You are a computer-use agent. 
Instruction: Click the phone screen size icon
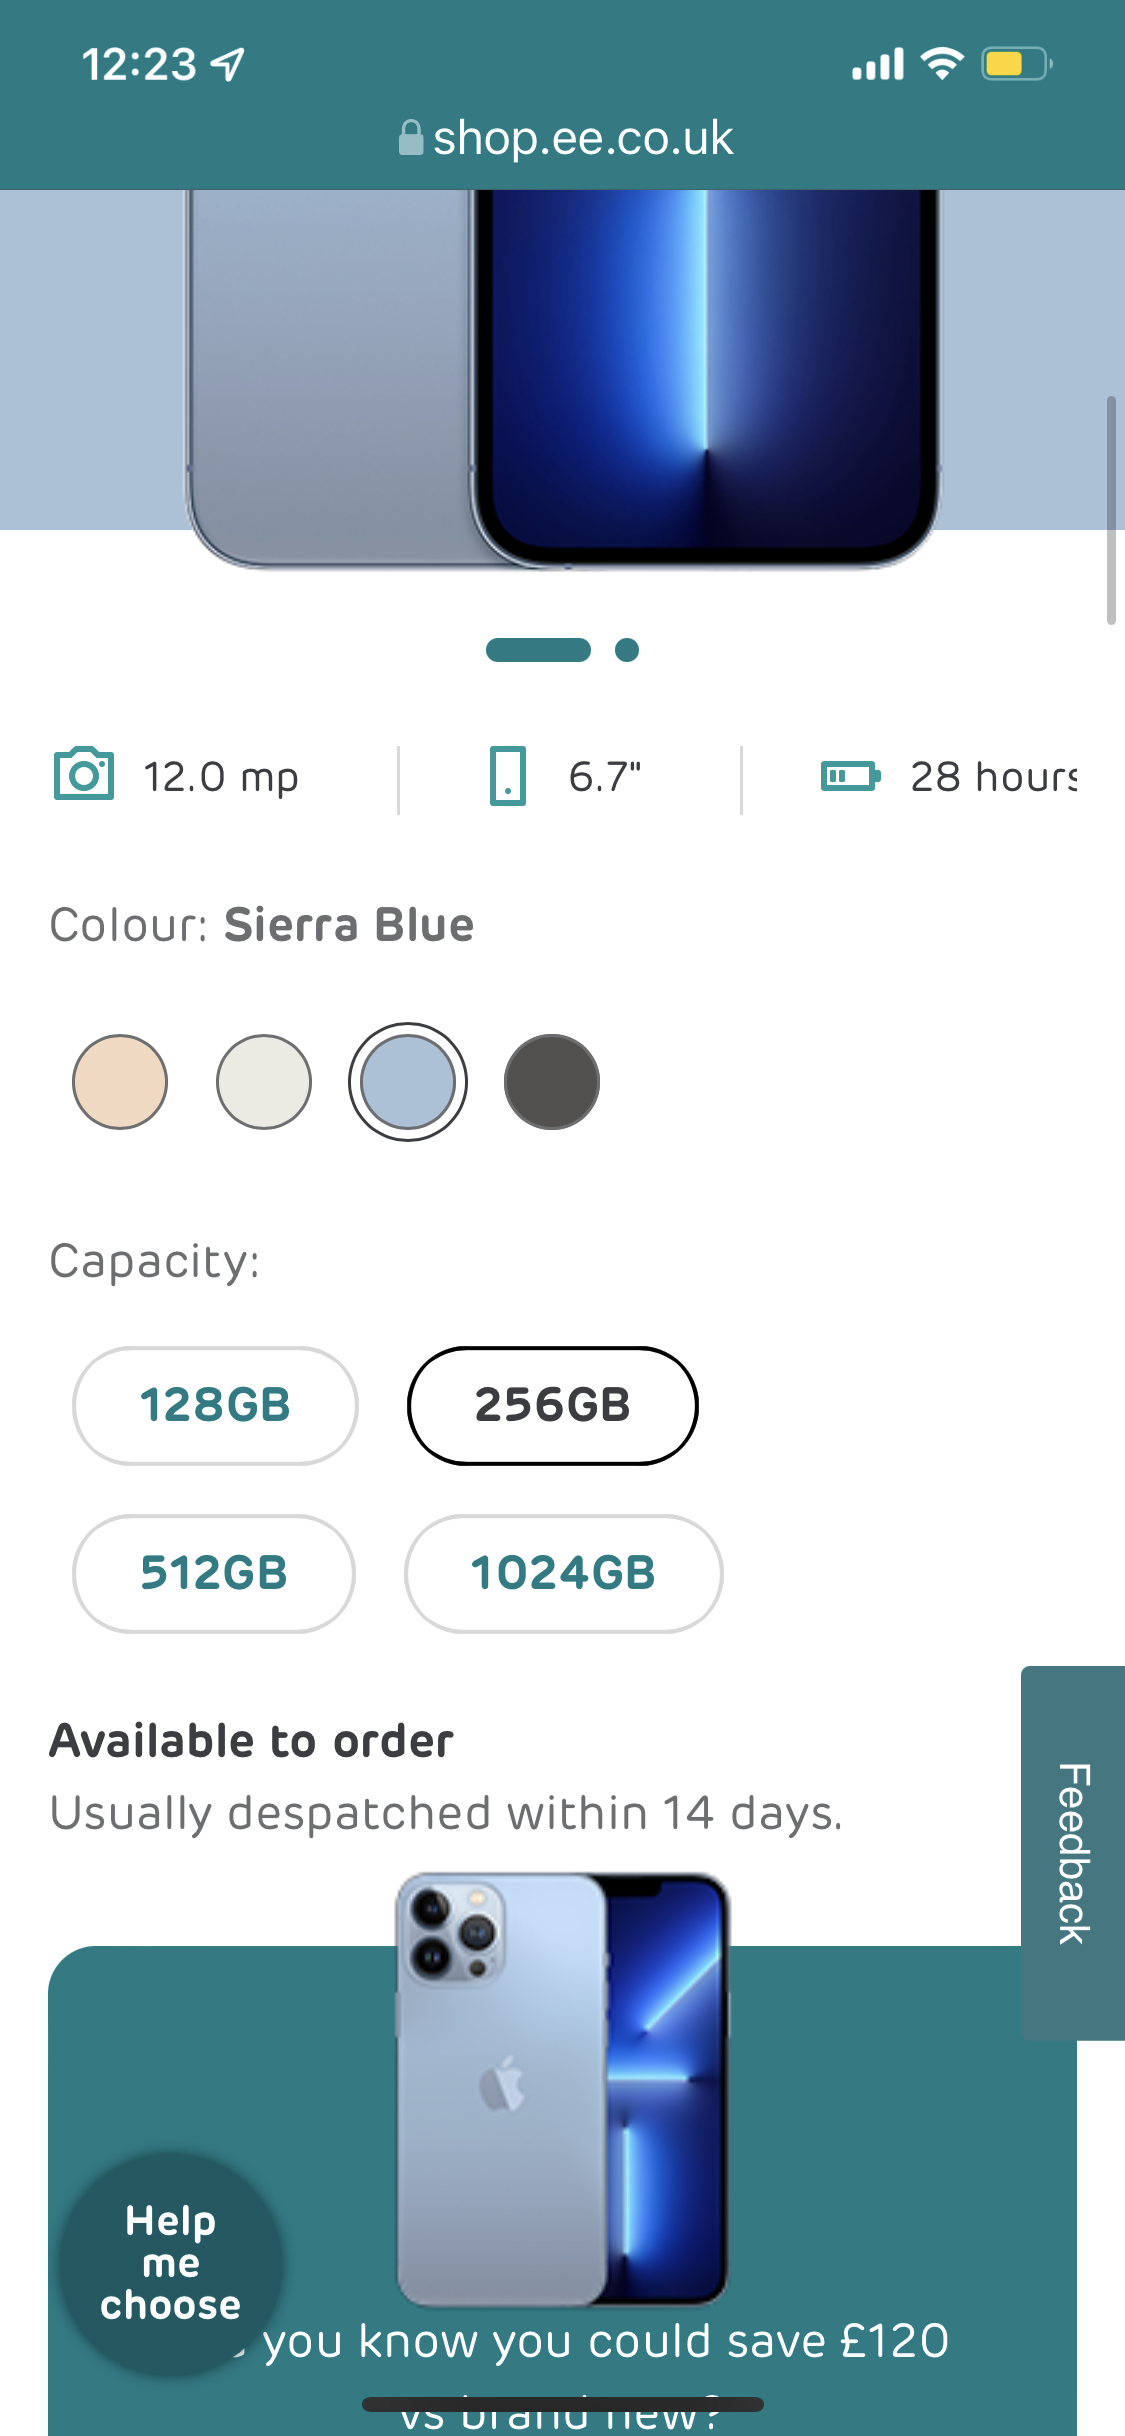pyautogui.click(x=507, y=775)
